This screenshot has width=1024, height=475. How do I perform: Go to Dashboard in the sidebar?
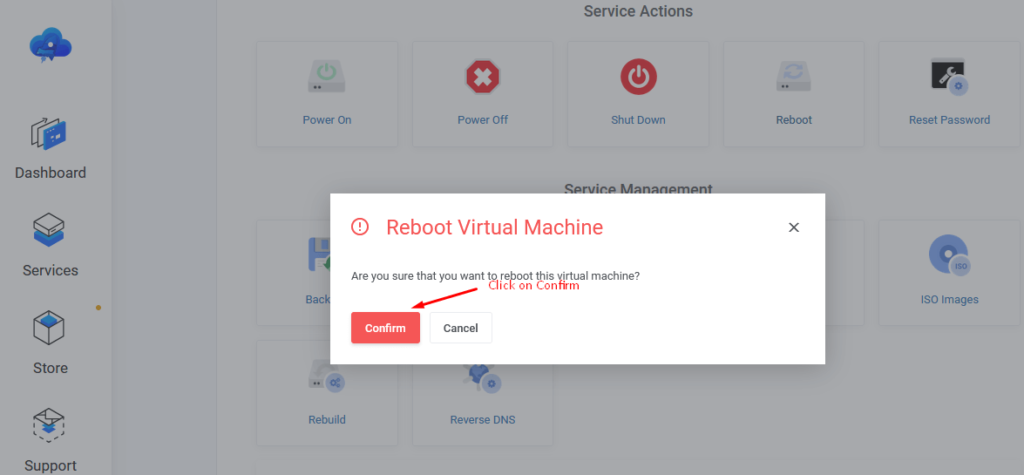coord(50,148)
